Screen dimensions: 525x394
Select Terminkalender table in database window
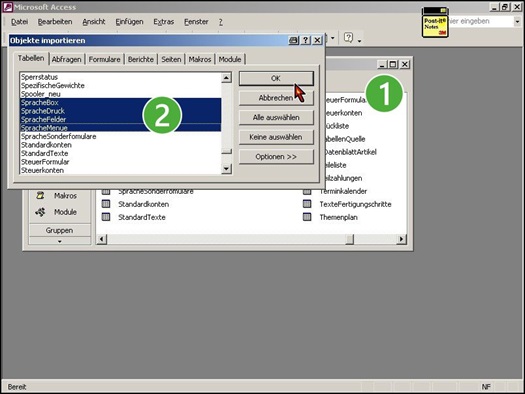[343, 191]
